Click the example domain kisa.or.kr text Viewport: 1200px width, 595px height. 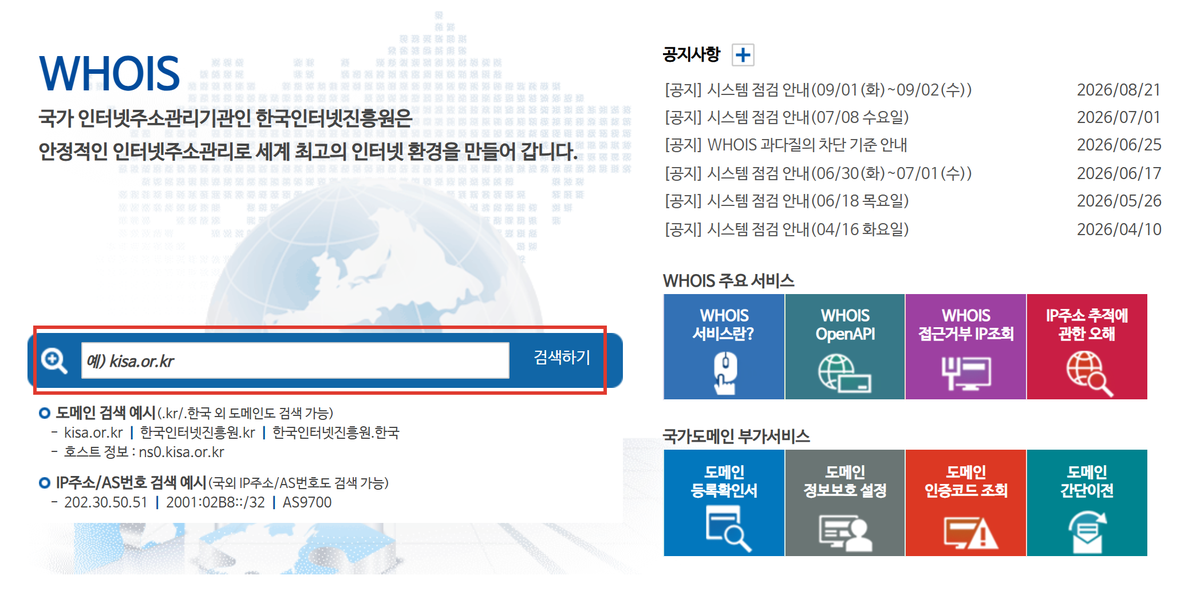(x=92, y=433)
